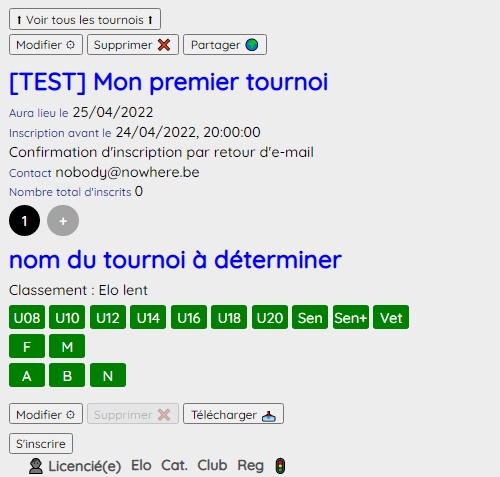Select tournament tab number 1
This screenshot has width=500, height=477.
pos(25,221)
